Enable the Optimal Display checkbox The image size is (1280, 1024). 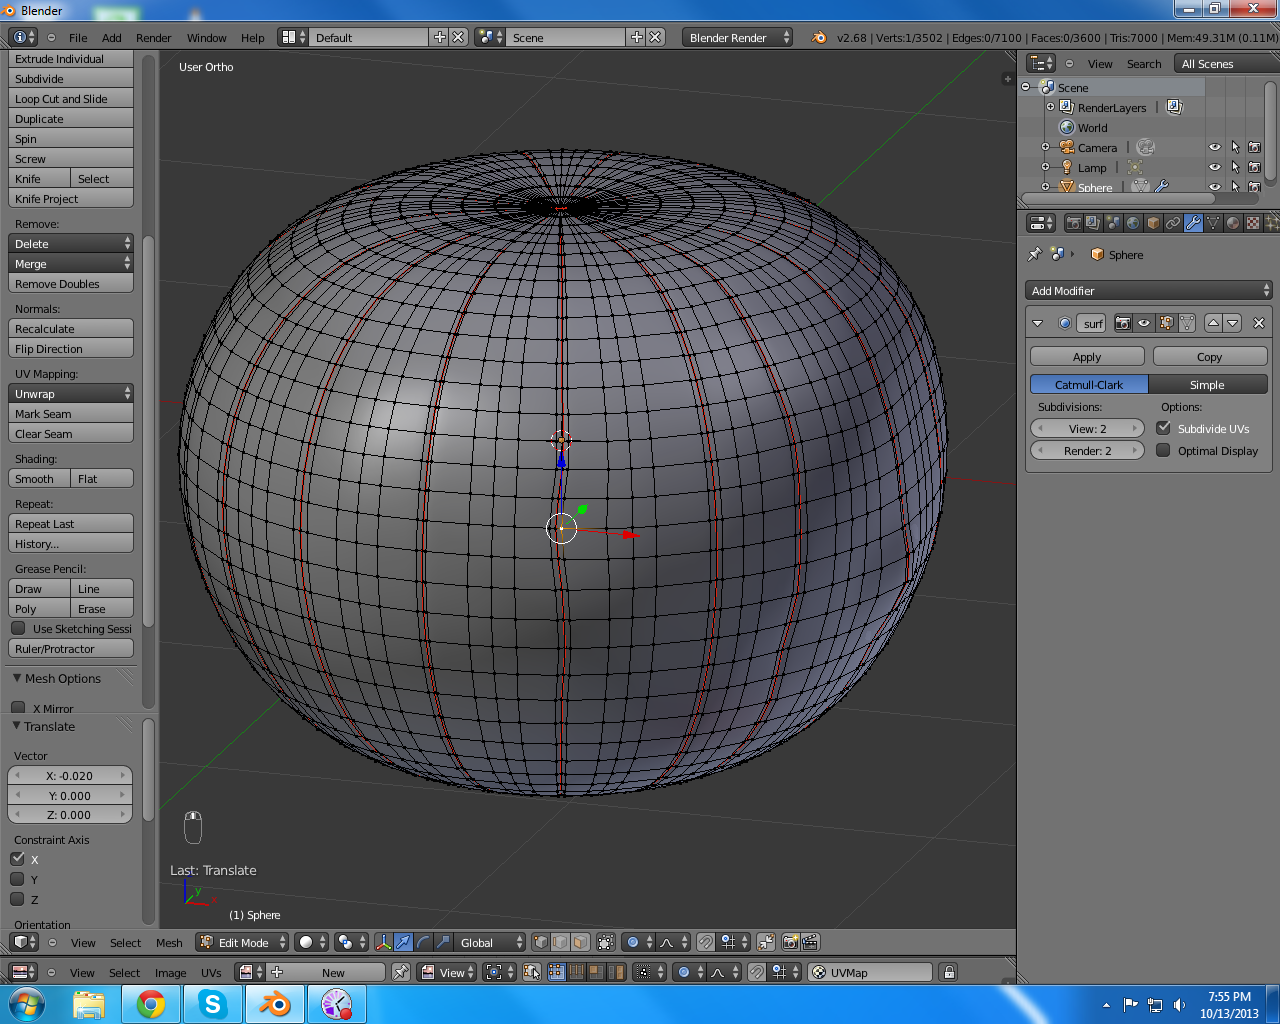pos(1163,451)
